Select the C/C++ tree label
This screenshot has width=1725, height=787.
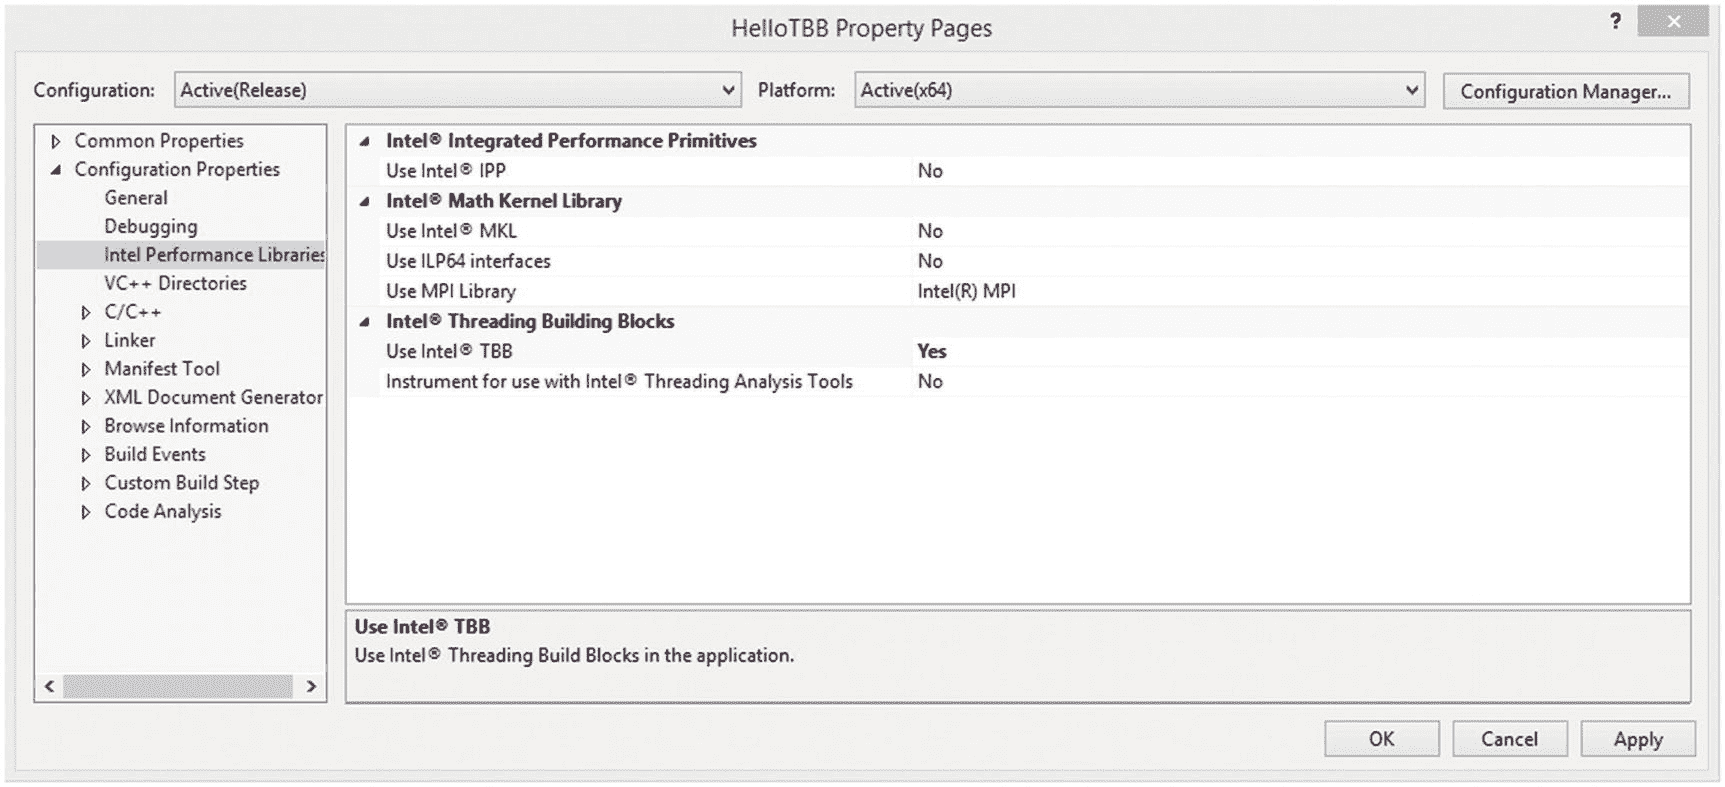point(133,312)
